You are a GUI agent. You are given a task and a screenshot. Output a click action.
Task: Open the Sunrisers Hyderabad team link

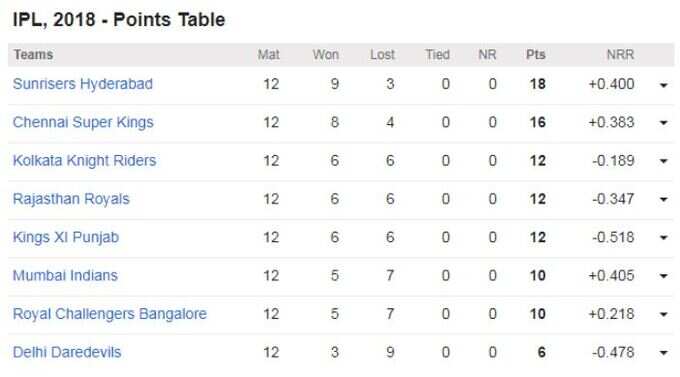[83, 84]
